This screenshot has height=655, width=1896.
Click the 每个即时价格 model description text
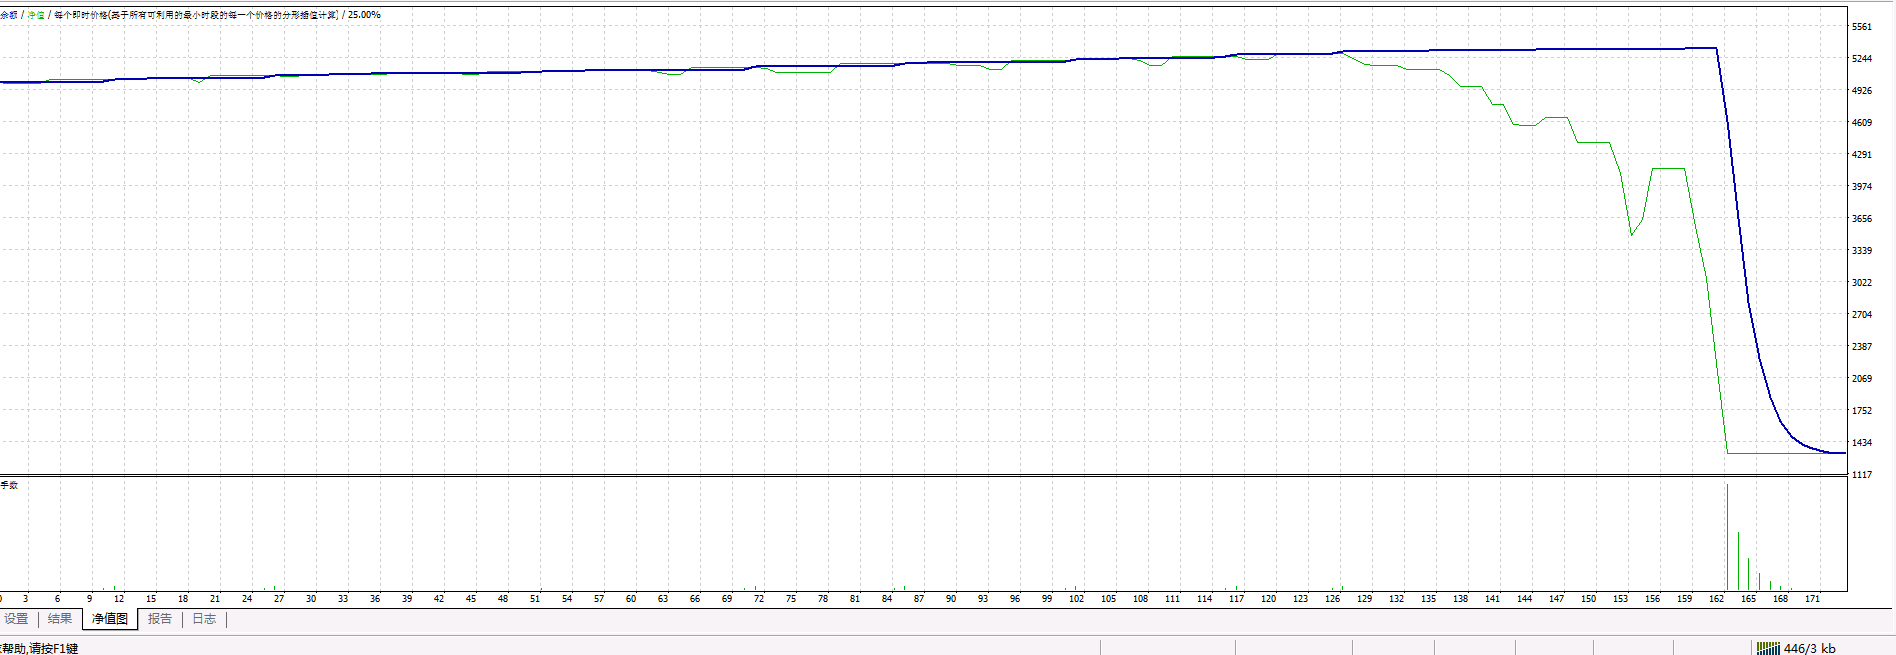click(x=196, y=15)
